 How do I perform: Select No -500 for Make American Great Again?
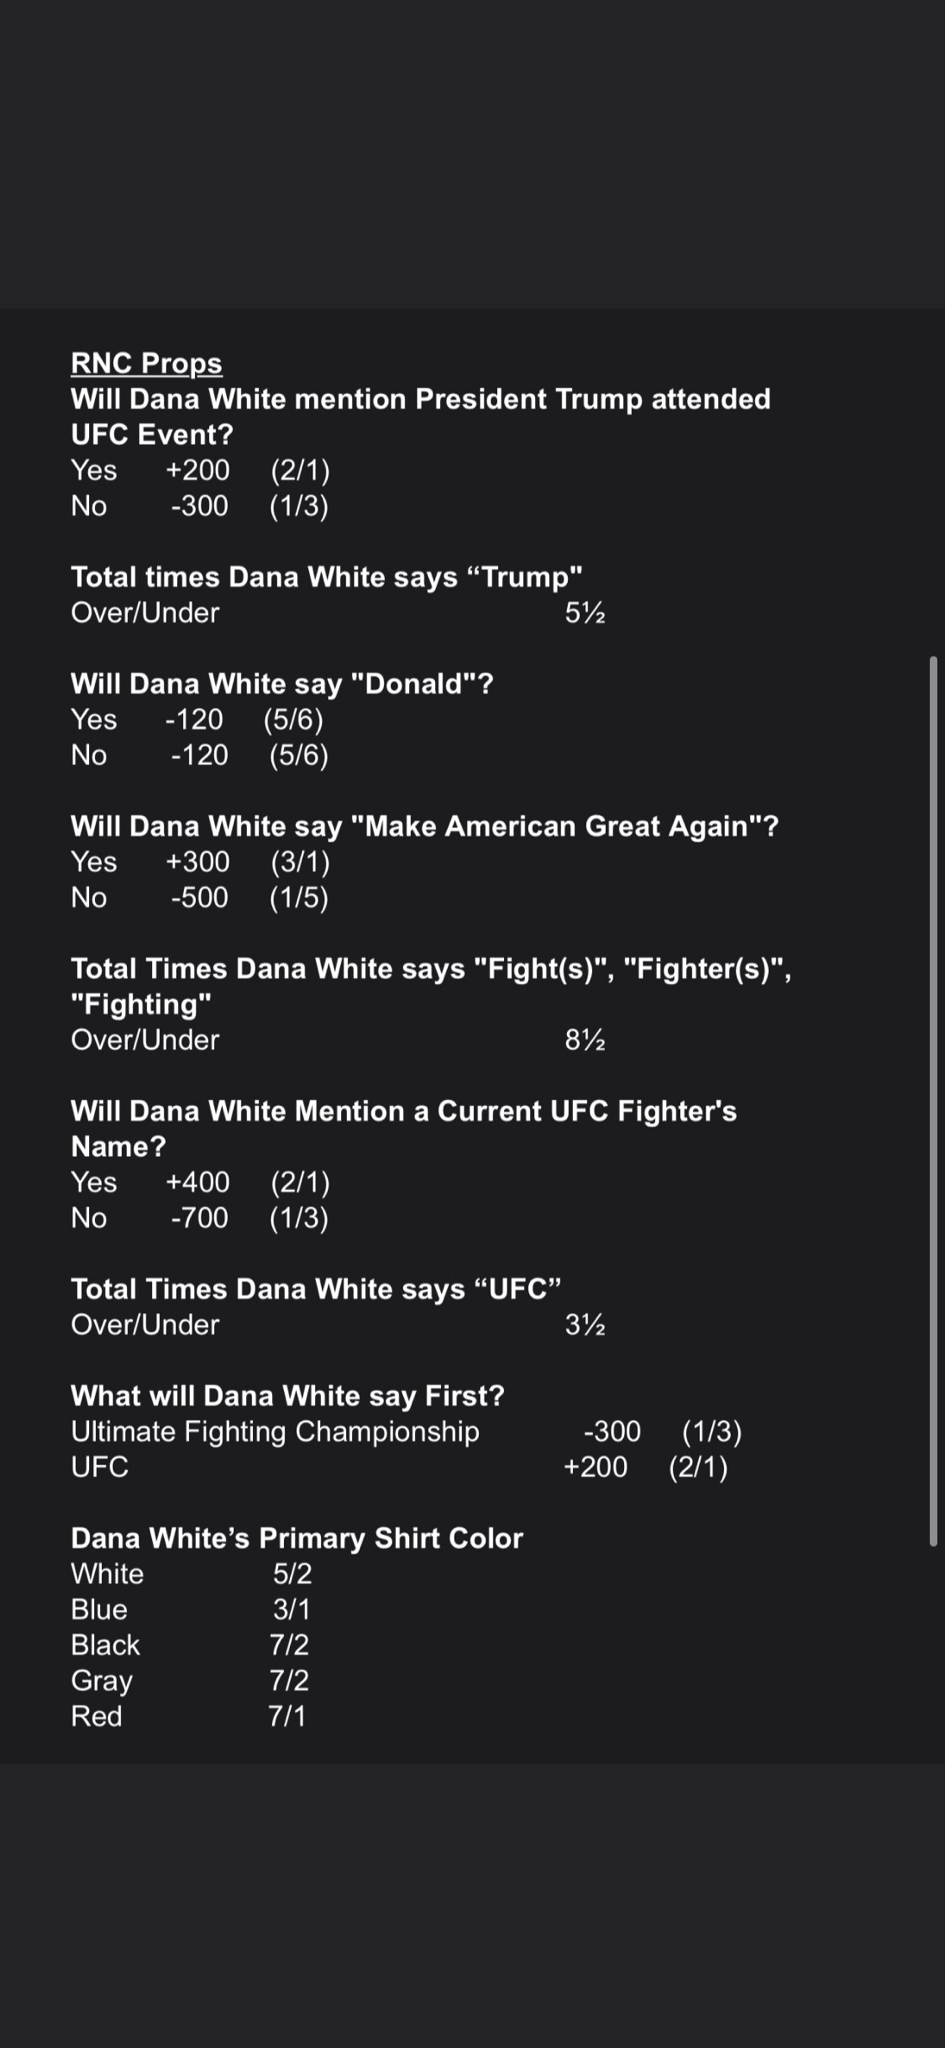click(199, 898)
